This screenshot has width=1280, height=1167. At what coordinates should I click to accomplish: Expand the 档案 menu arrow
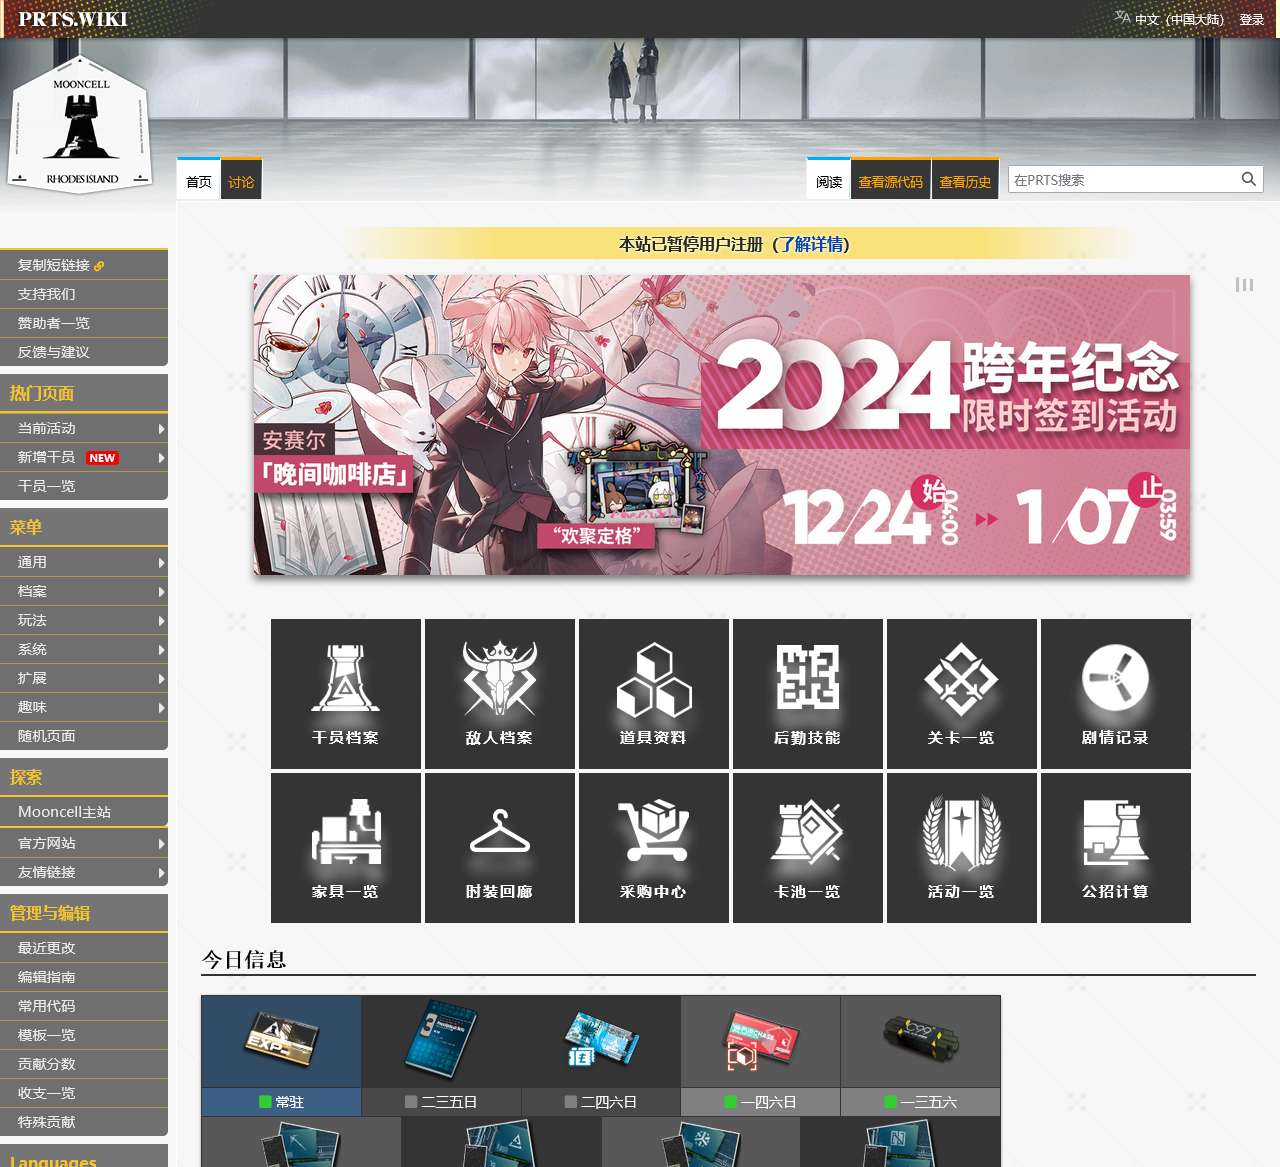(161, 591)
